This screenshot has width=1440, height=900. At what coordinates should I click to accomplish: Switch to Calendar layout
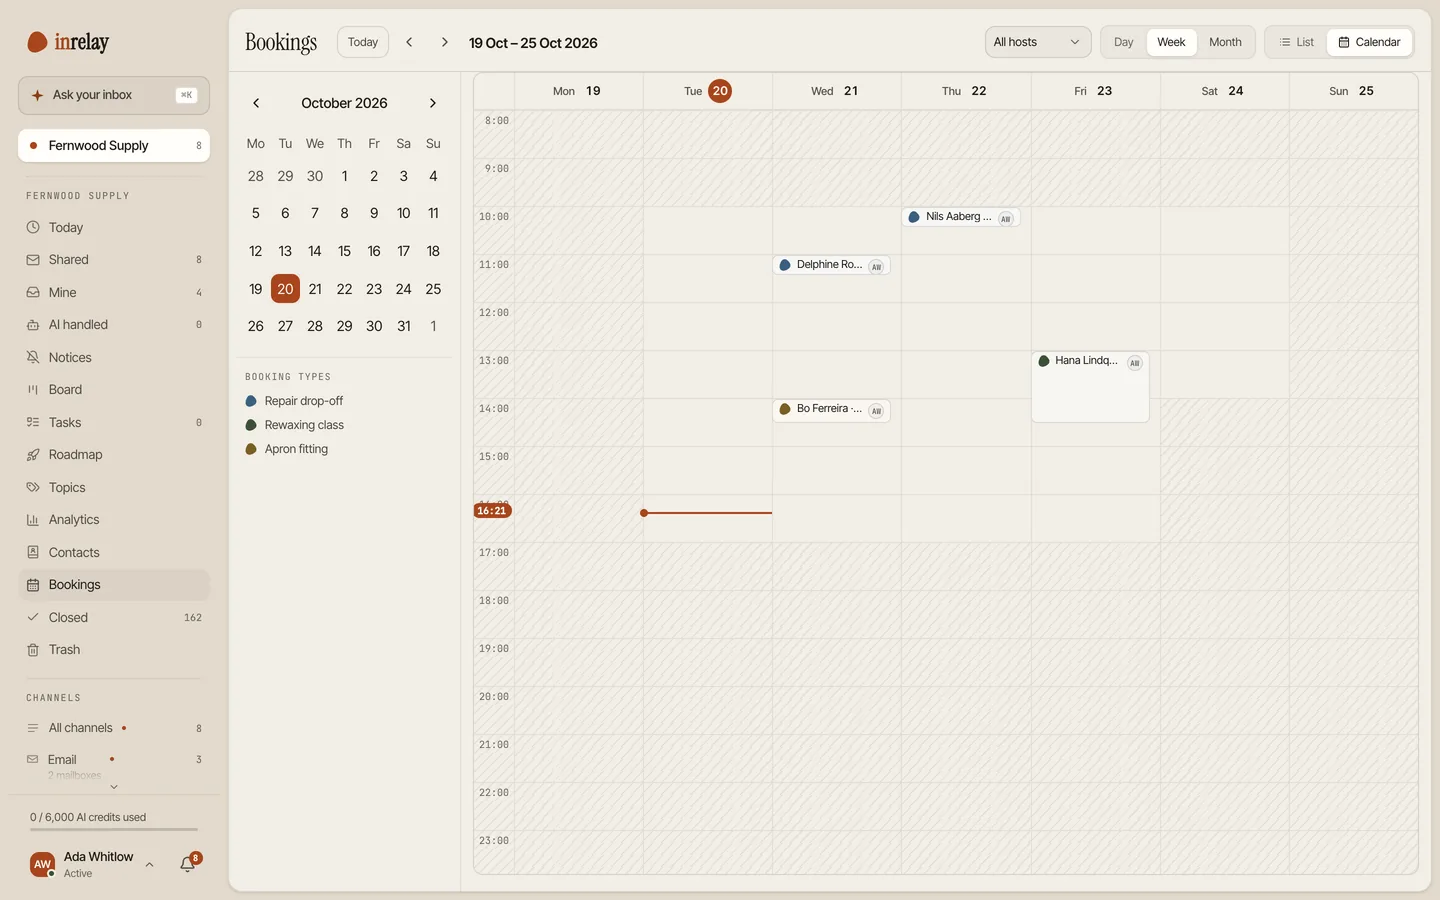[1369, 42]
